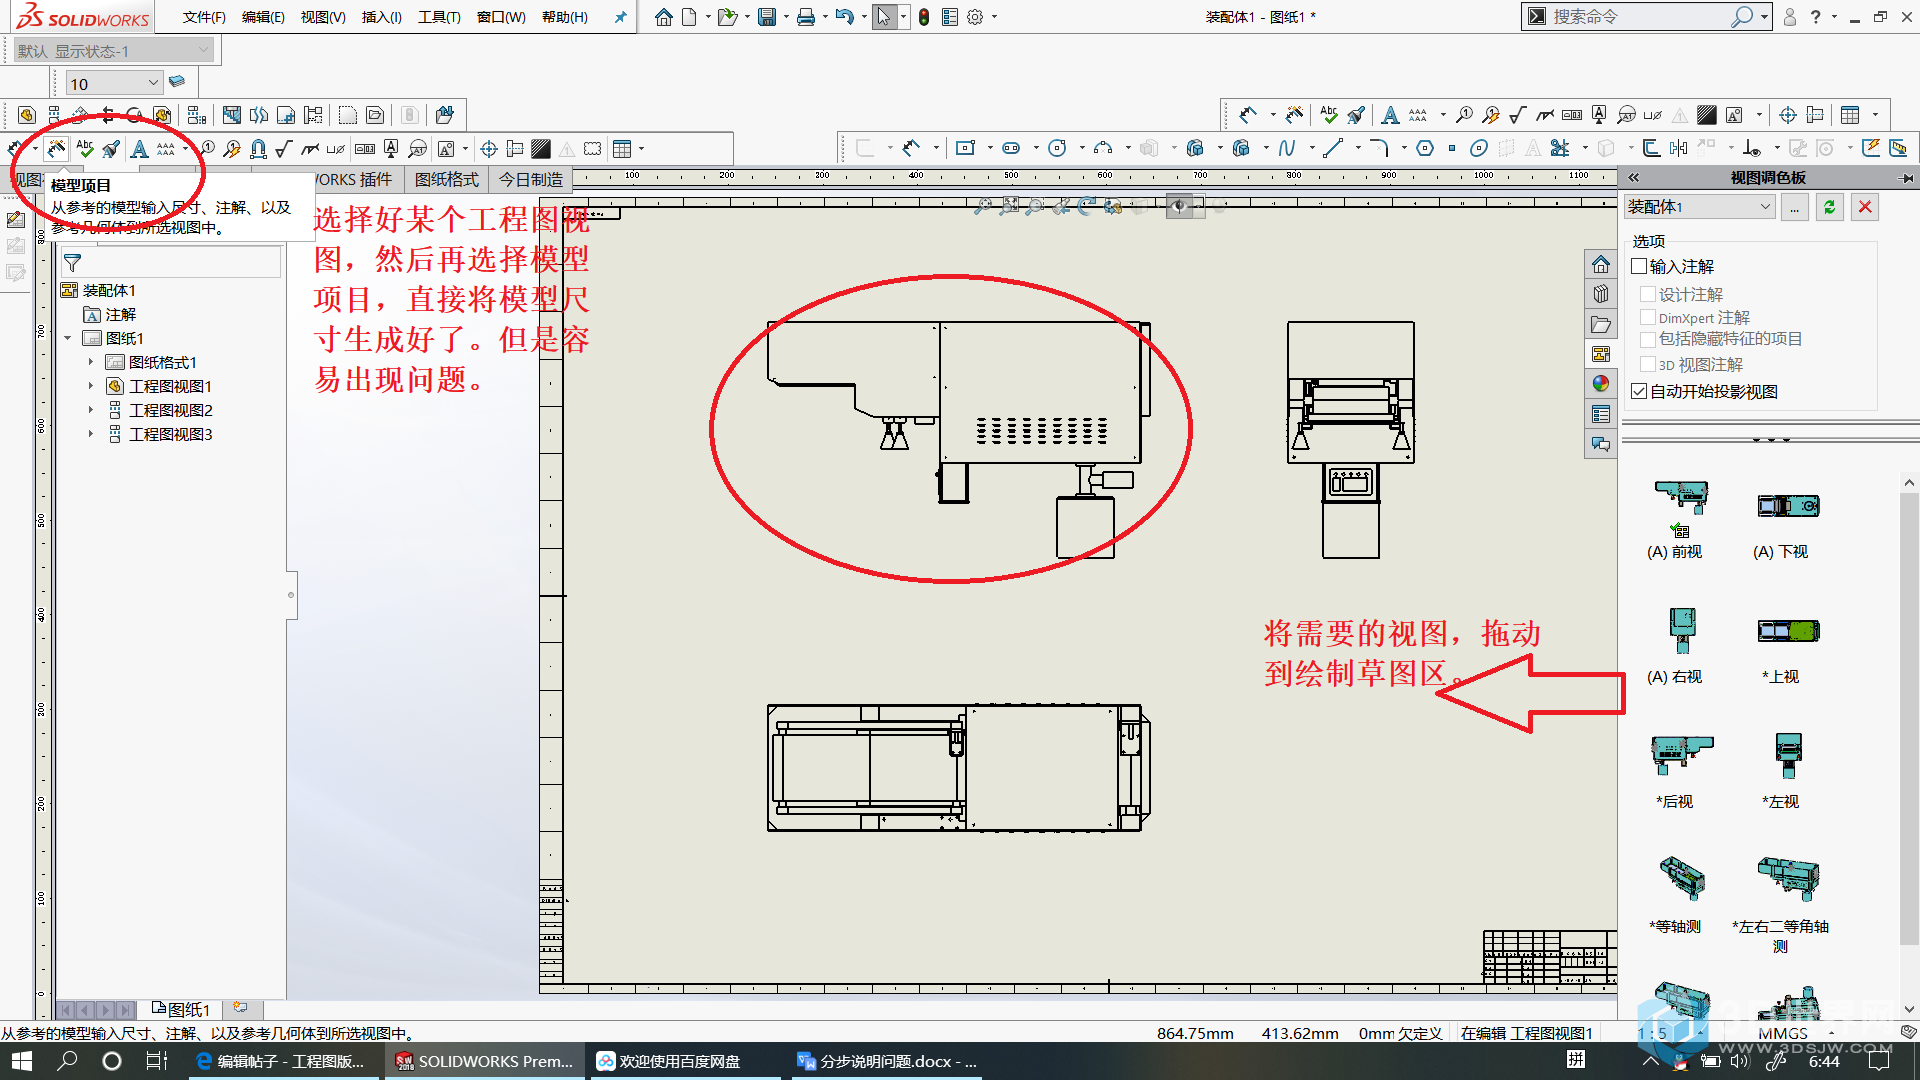Expand 工程图视图3 tree node
Image resolution: width=1920 pixels, height=1080 pixels.
91,434
